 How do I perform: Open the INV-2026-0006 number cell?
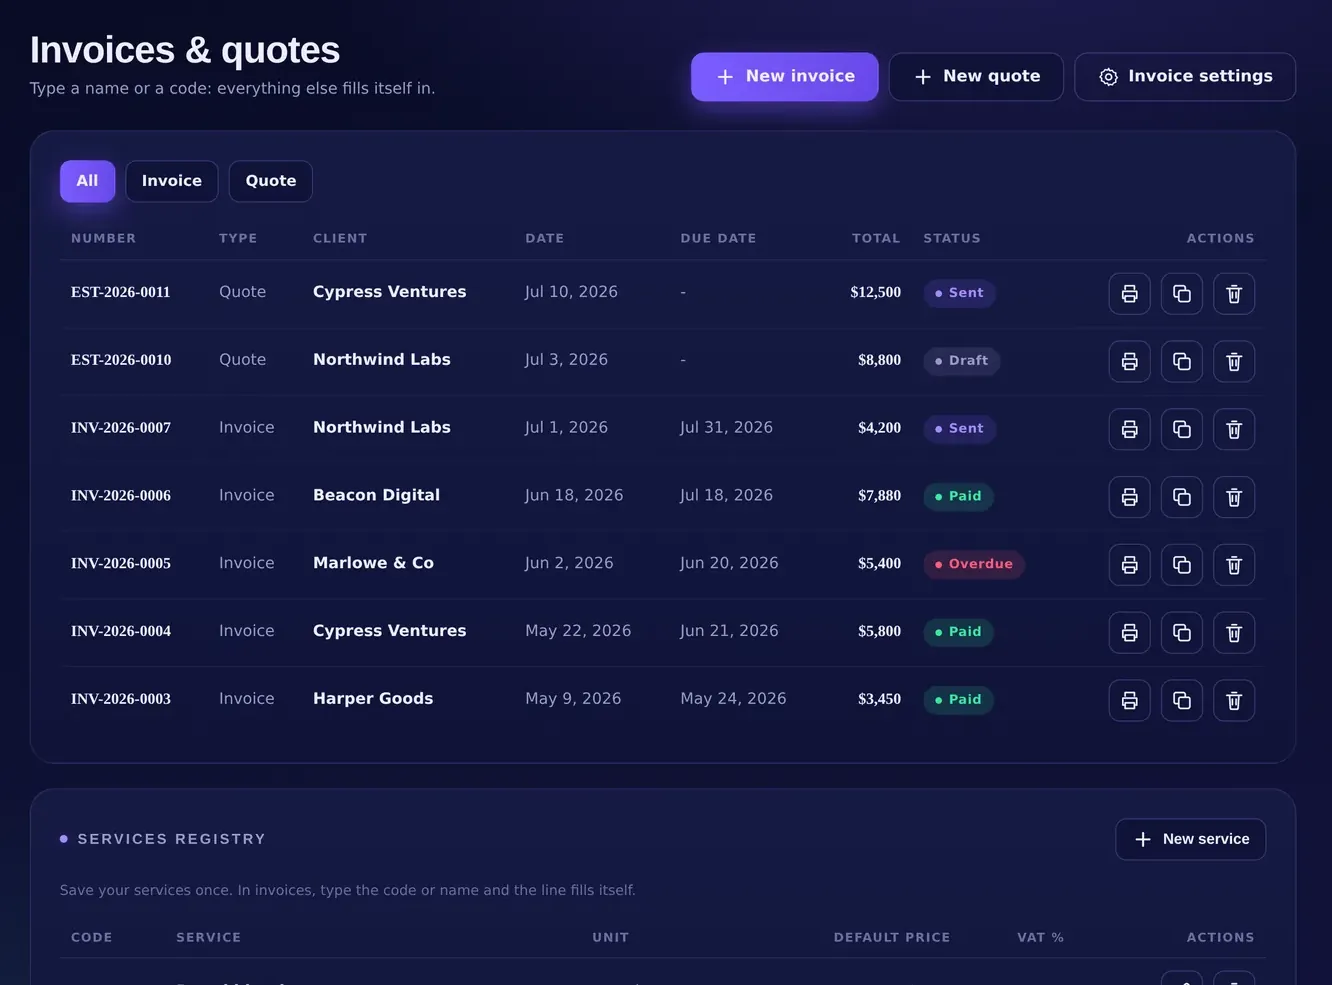121,496
